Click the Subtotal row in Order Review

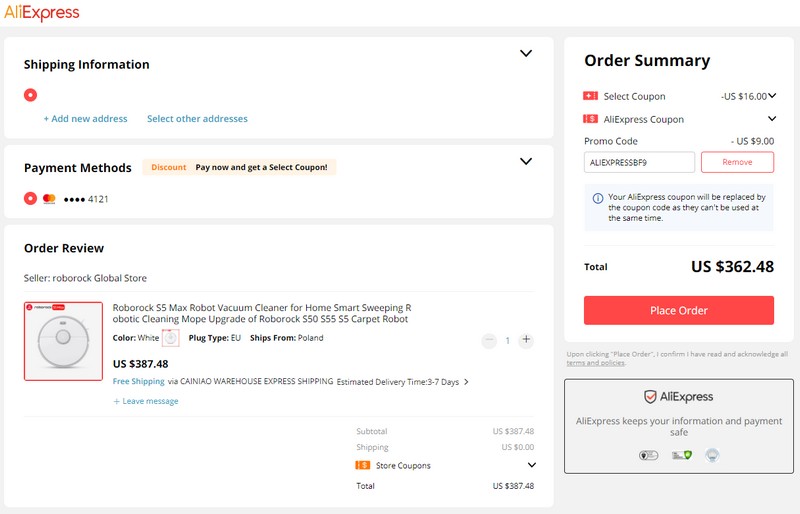click(x=445, y=431)
